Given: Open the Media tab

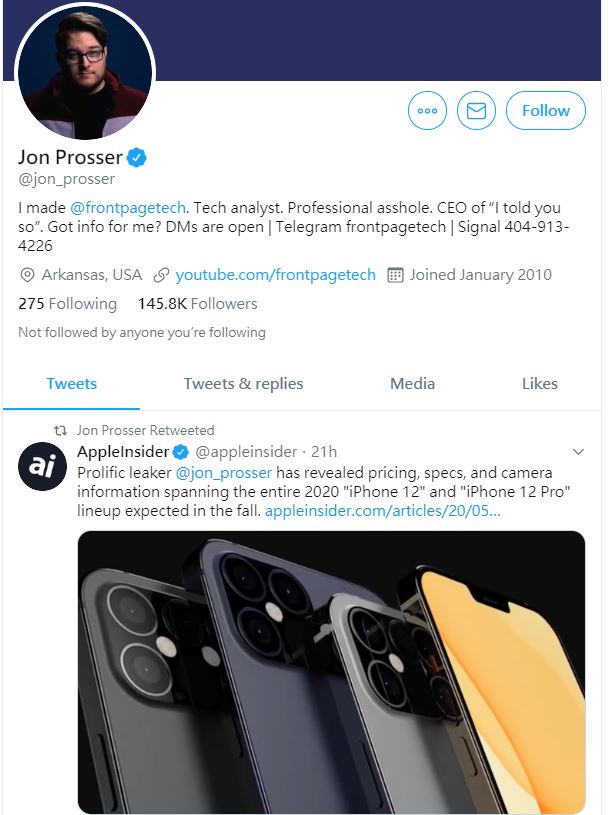Looking at the screenshot, I should tap(412, 383).
